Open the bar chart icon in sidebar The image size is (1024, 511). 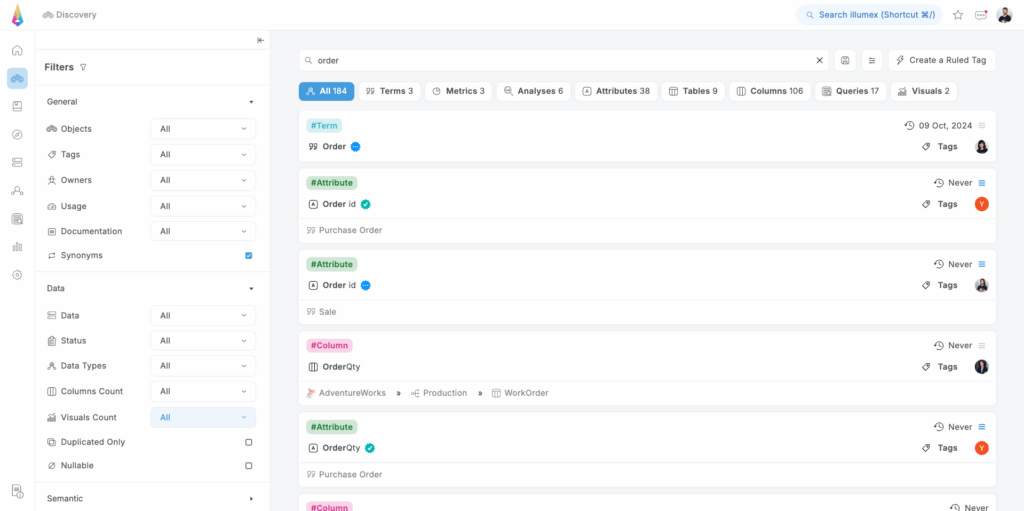[x=17, y=246]
